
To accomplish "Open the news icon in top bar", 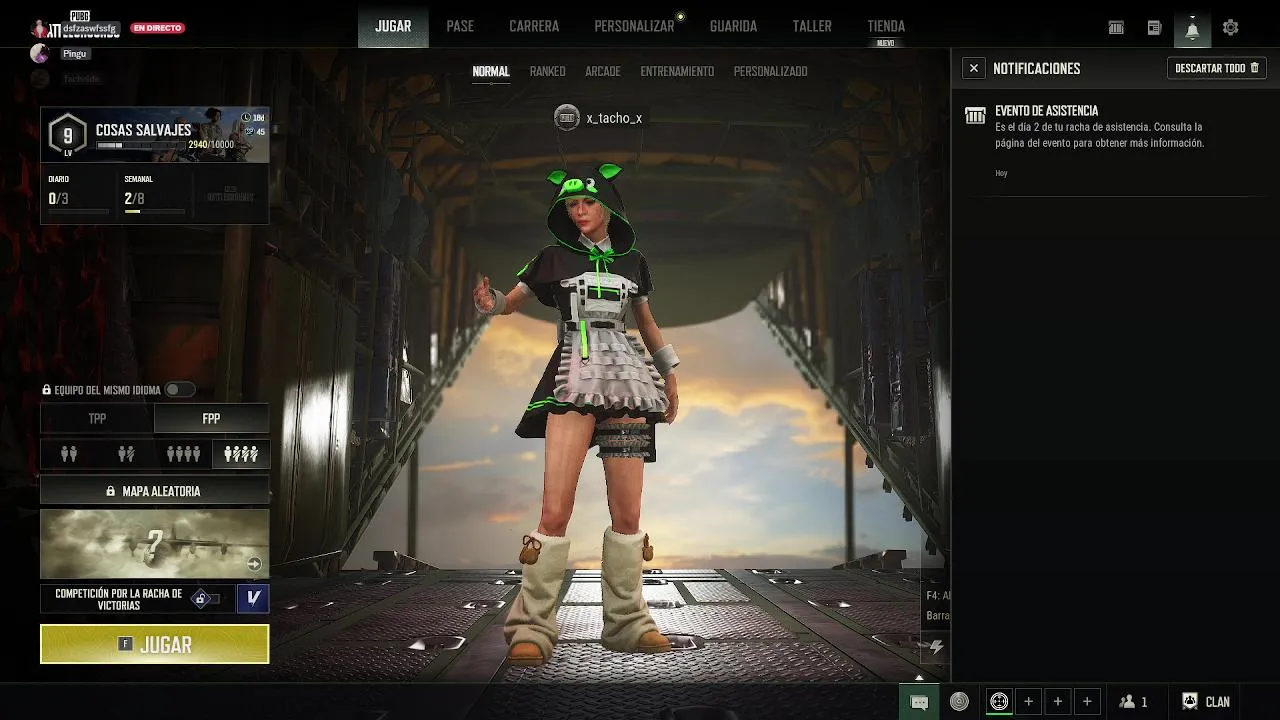I will pyautogui.click(x=1154, y=28).
